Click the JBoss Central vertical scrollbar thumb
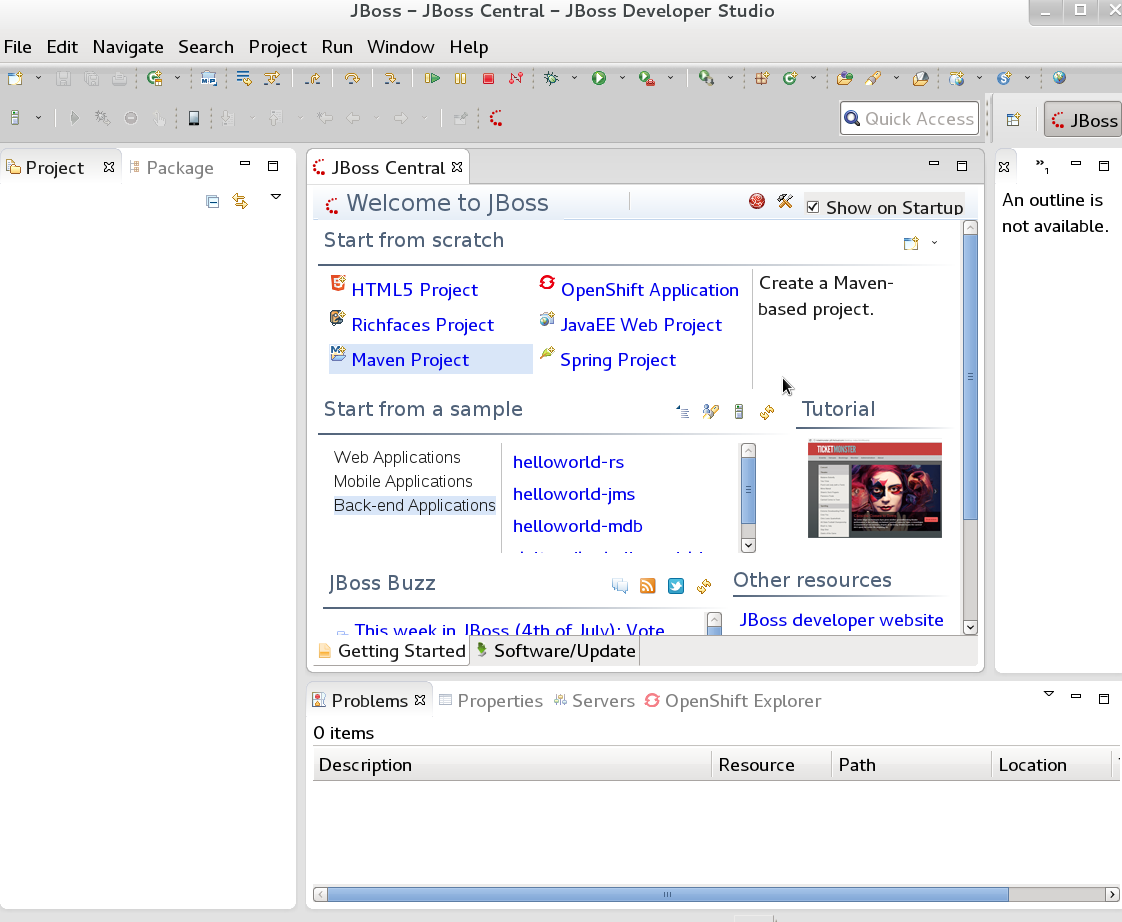This screenshot has width=1122, height=922. click(x=970, y=377)
